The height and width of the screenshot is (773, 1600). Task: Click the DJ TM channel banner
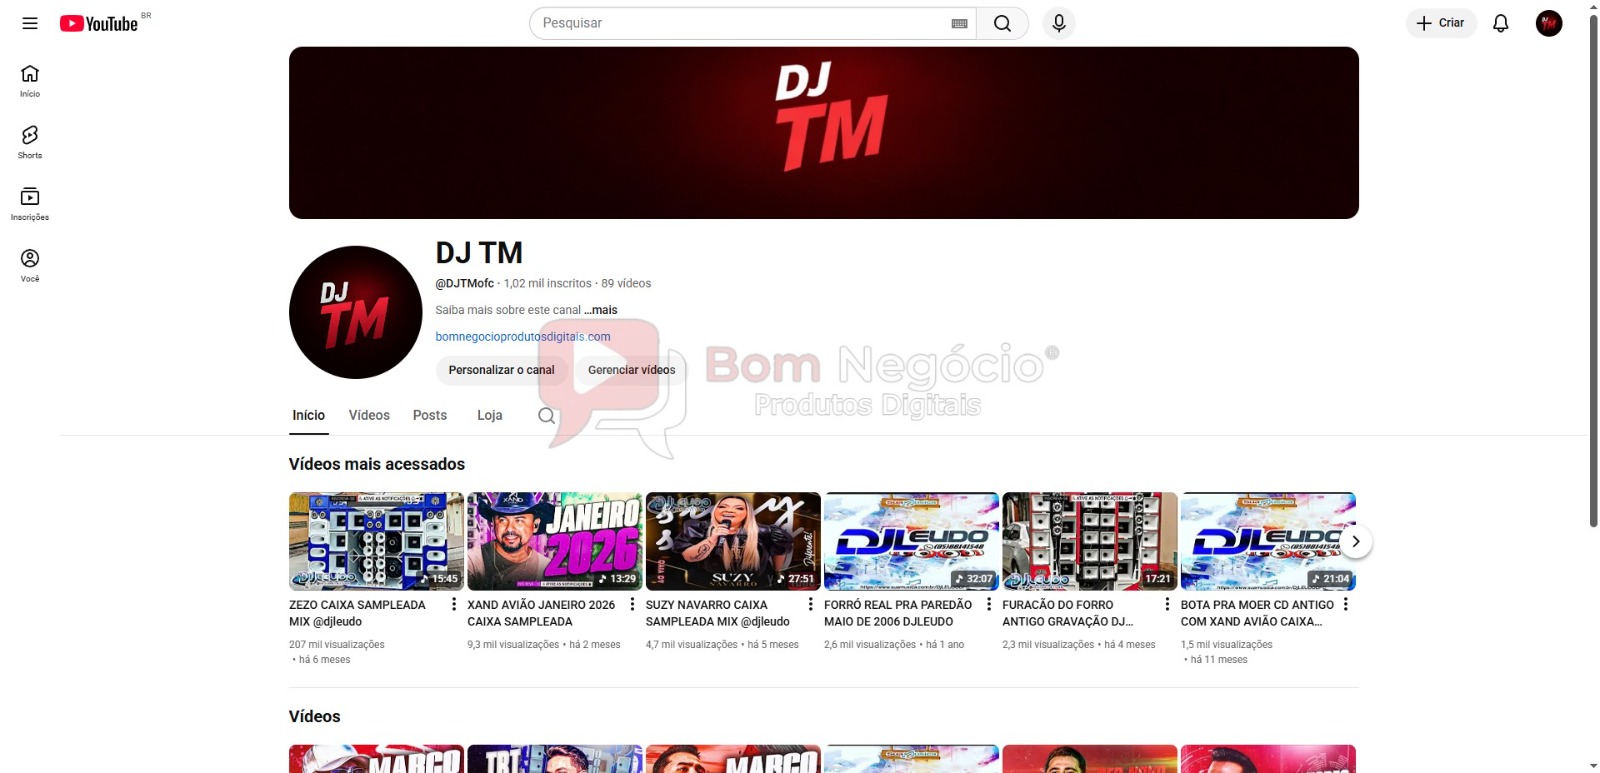tap(824, 133)
